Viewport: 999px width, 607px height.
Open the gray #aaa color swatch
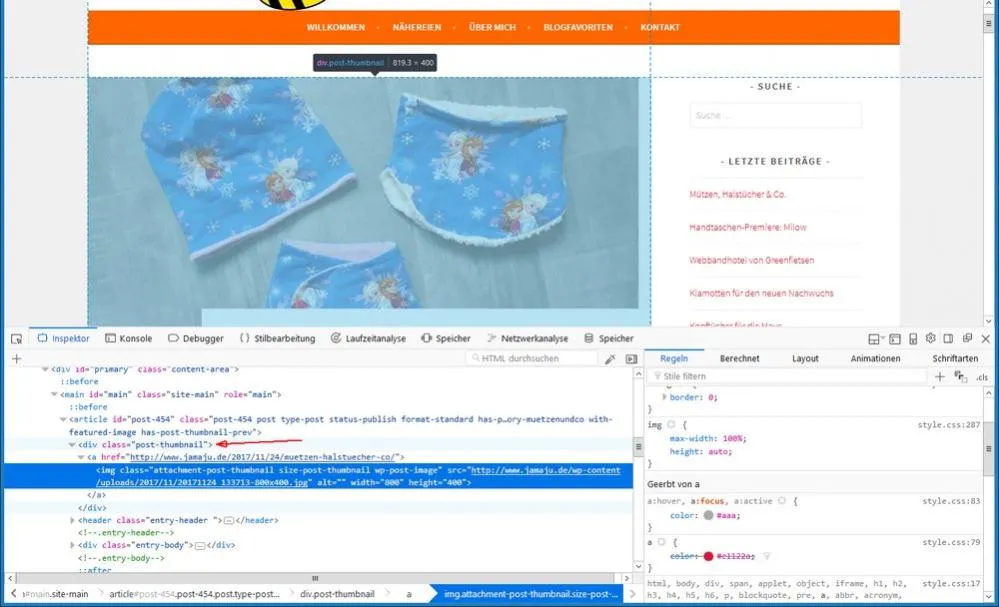708,515
